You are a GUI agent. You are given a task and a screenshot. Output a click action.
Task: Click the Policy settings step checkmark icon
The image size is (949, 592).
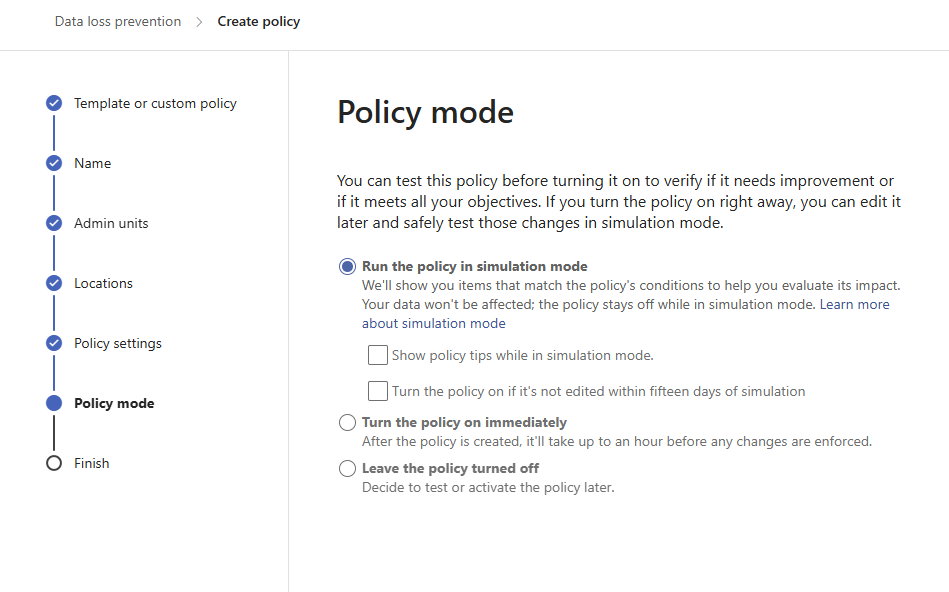tap(54, 343)
